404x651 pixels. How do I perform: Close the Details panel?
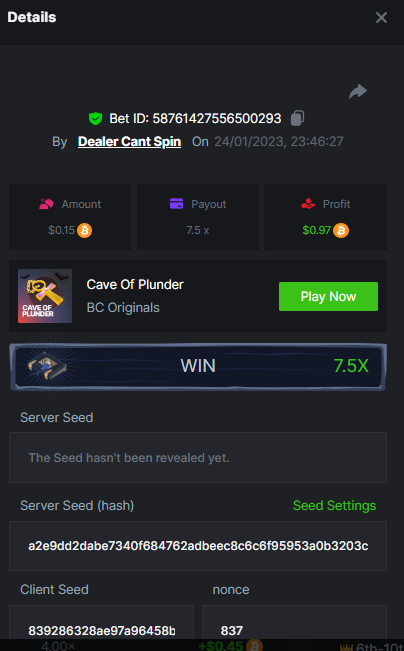tap(381, 17)
